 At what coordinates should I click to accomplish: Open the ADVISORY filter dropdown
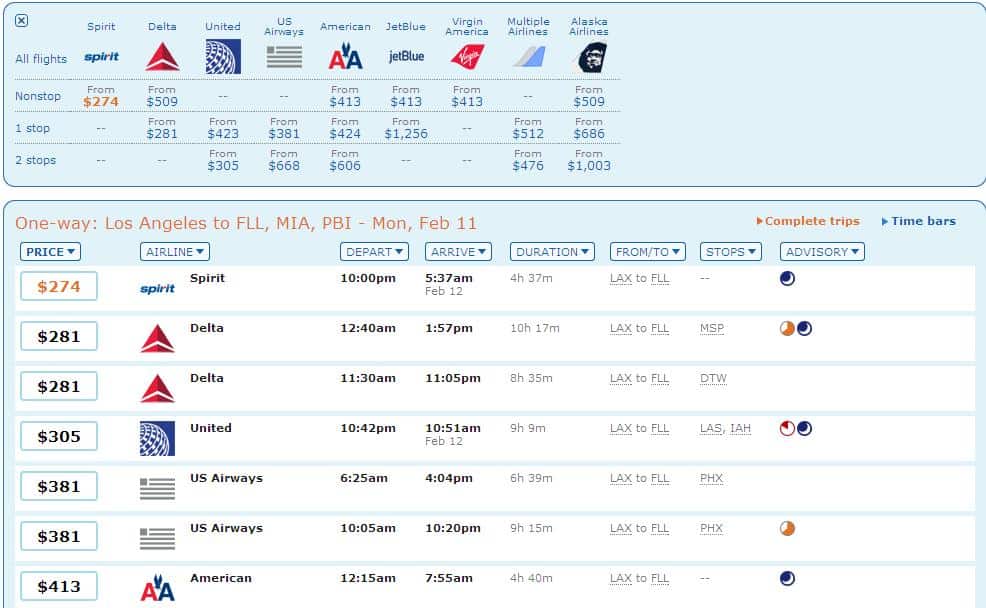[823, 251]
